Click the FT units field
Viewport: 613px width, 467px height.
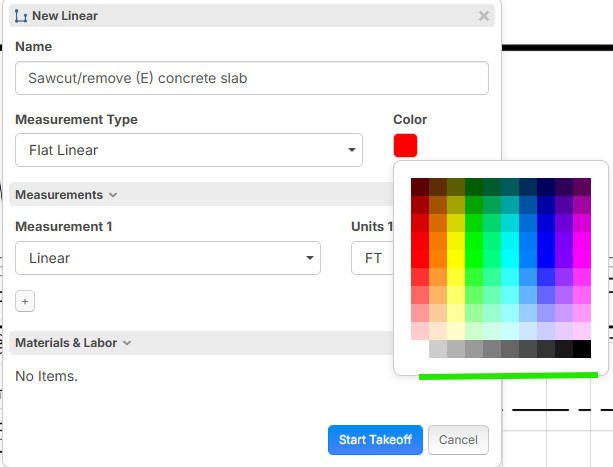coord(373,258)
